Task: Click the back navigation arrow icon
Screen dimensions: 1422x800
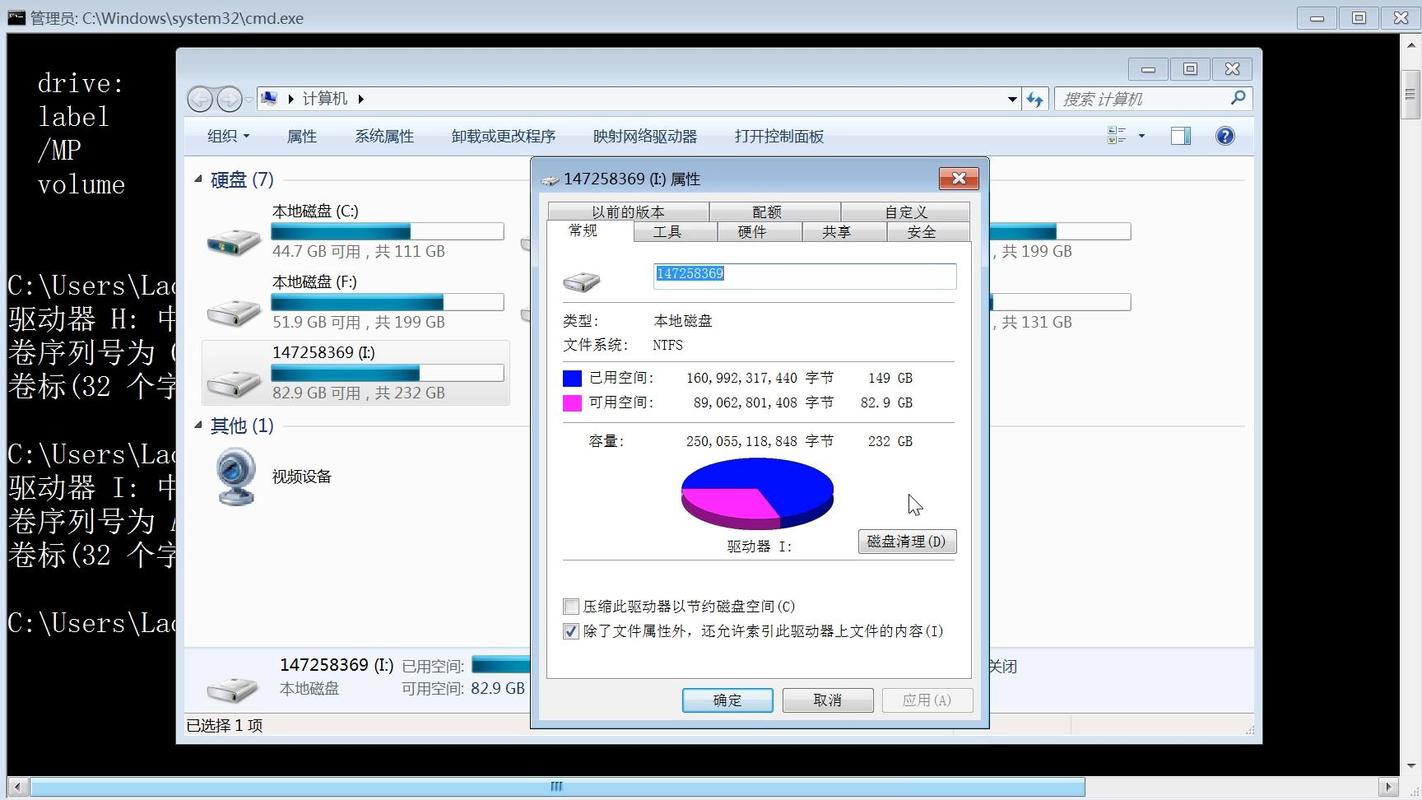Action: [197, 98]
